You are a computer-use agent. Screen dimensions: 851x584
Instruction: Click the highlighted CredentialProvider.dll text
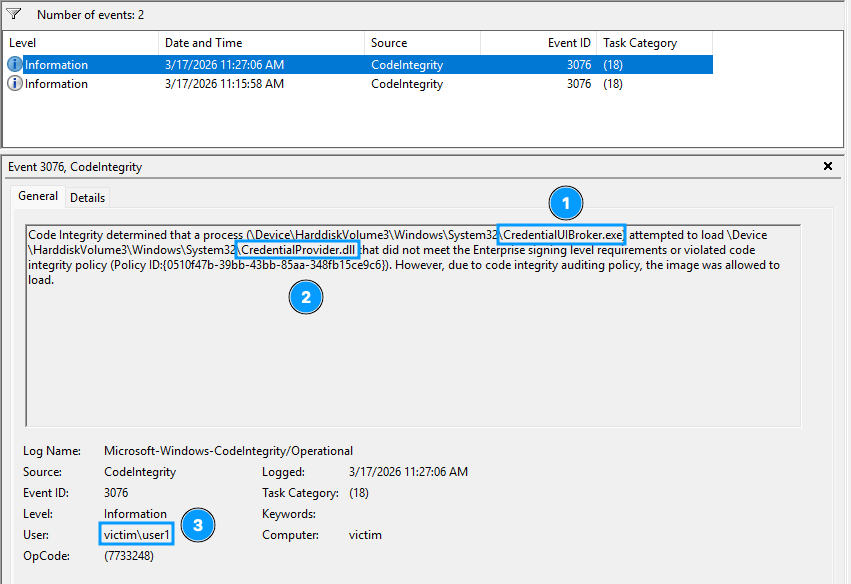pyautogui.click(x=298, y=250)
